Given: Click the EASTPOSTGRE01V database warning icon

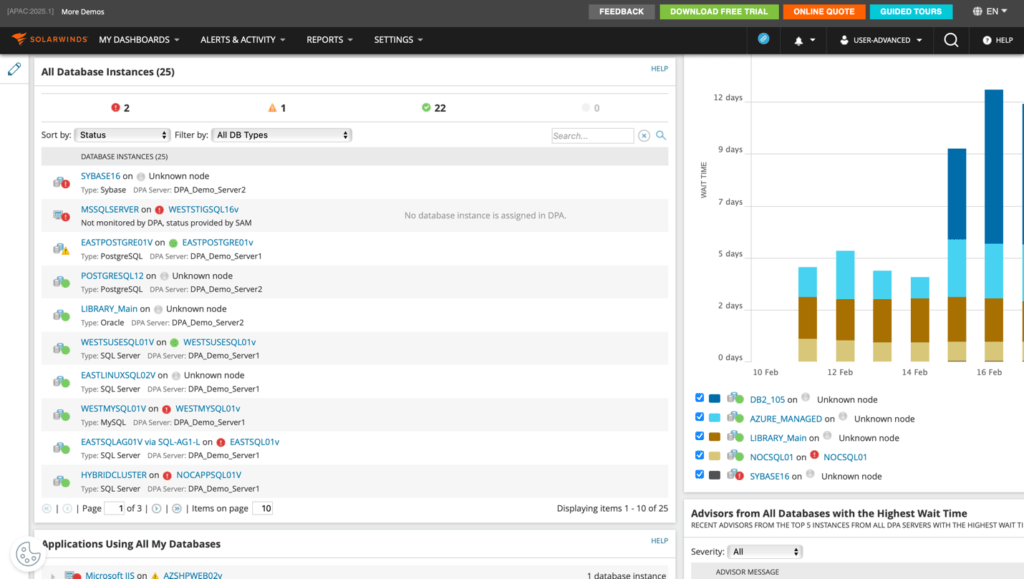Looking at the screenshot, I should click(x=61, y=249).
